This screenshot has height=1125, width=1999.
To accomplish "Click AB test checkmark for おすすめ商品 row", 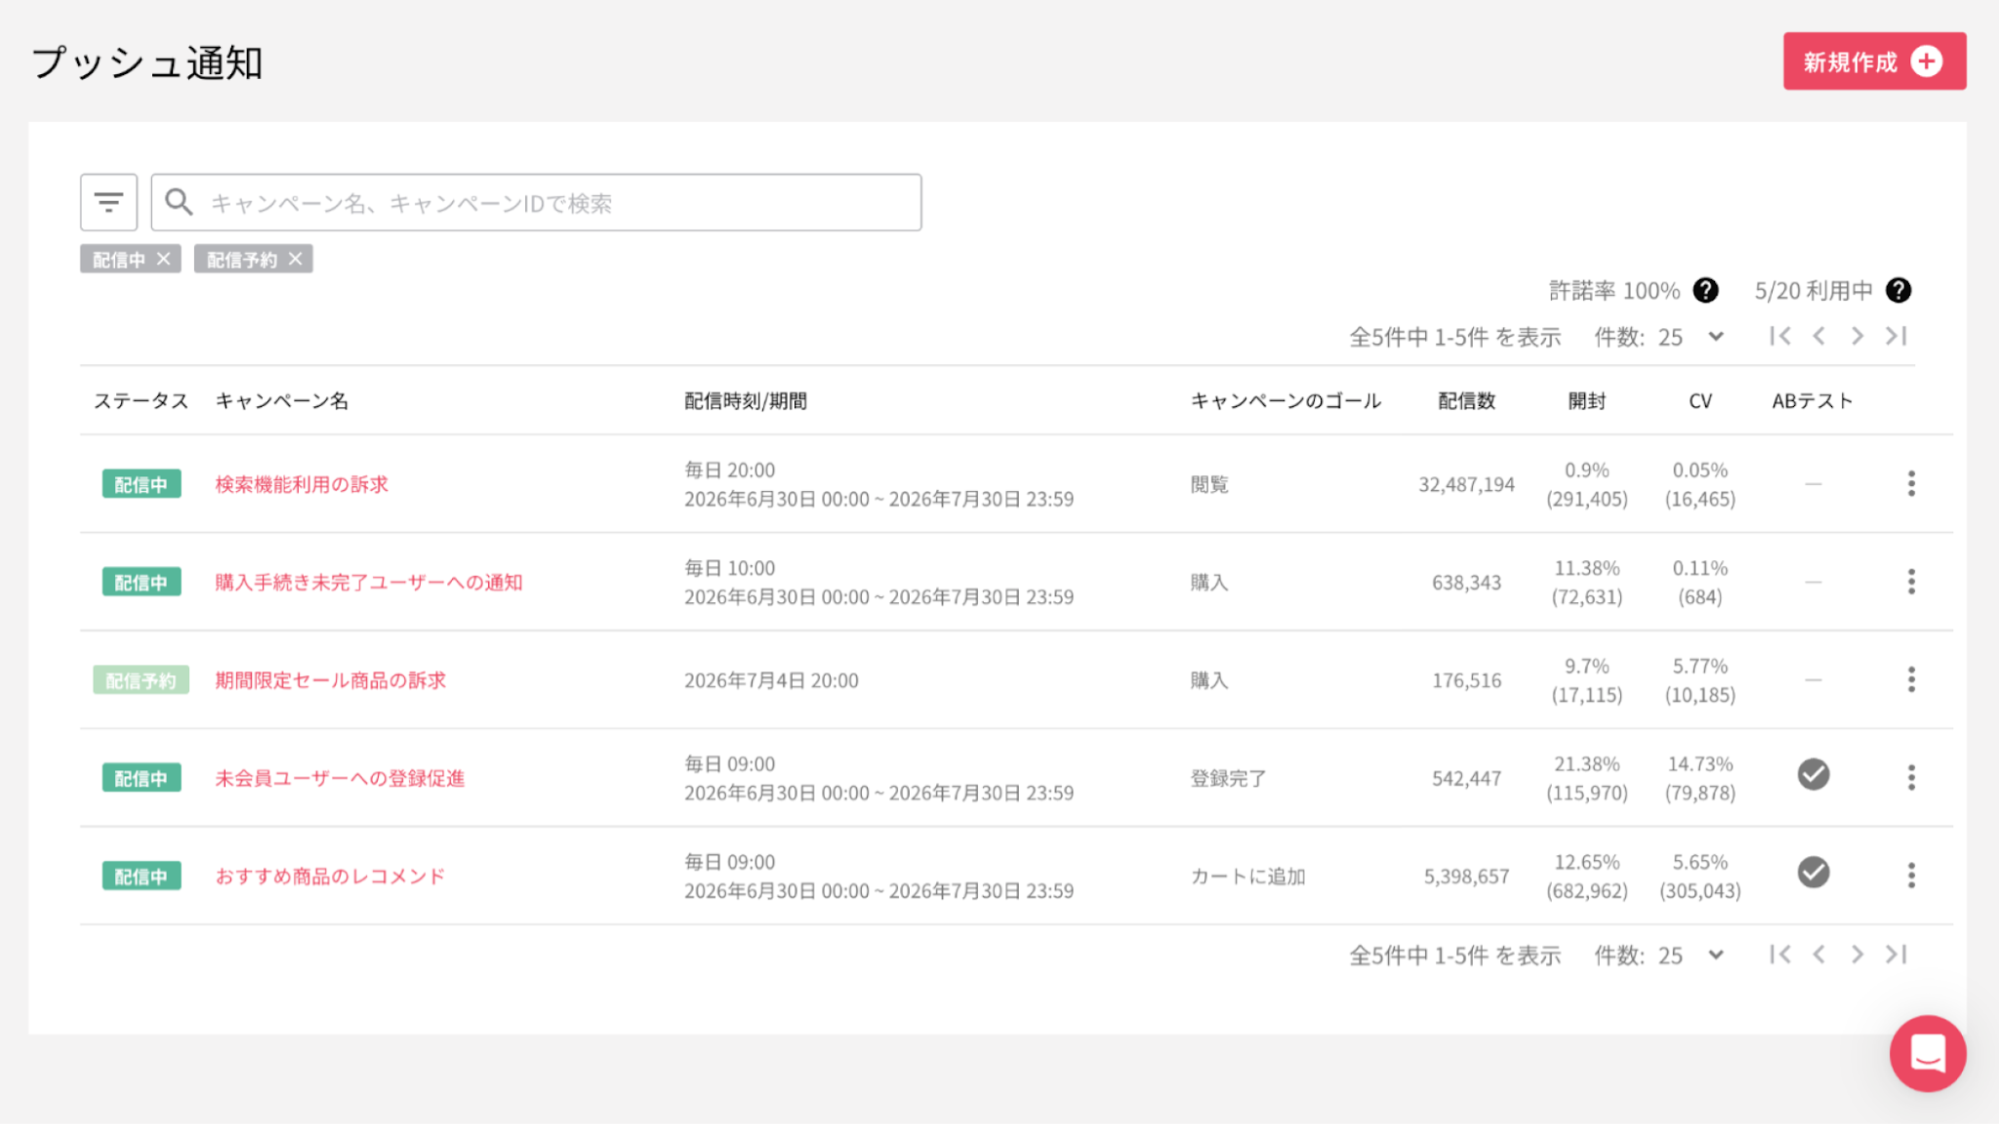I will point(1813,873).
